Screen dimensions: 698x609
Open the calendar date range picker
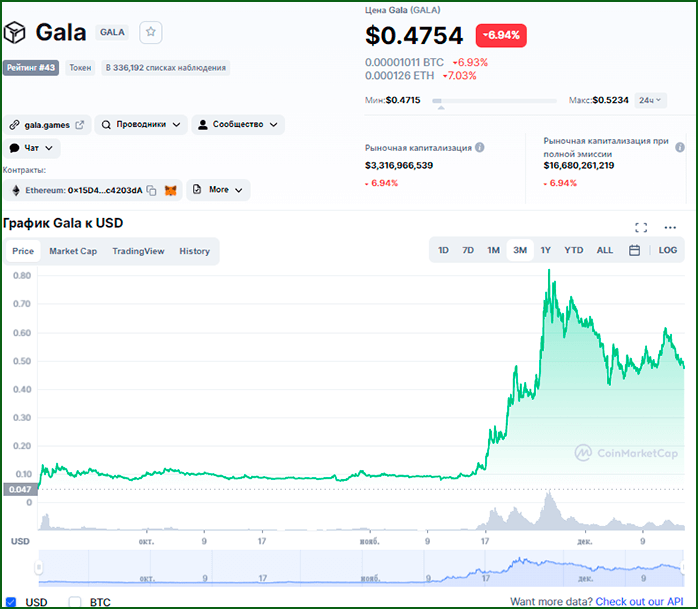(634, 250)
